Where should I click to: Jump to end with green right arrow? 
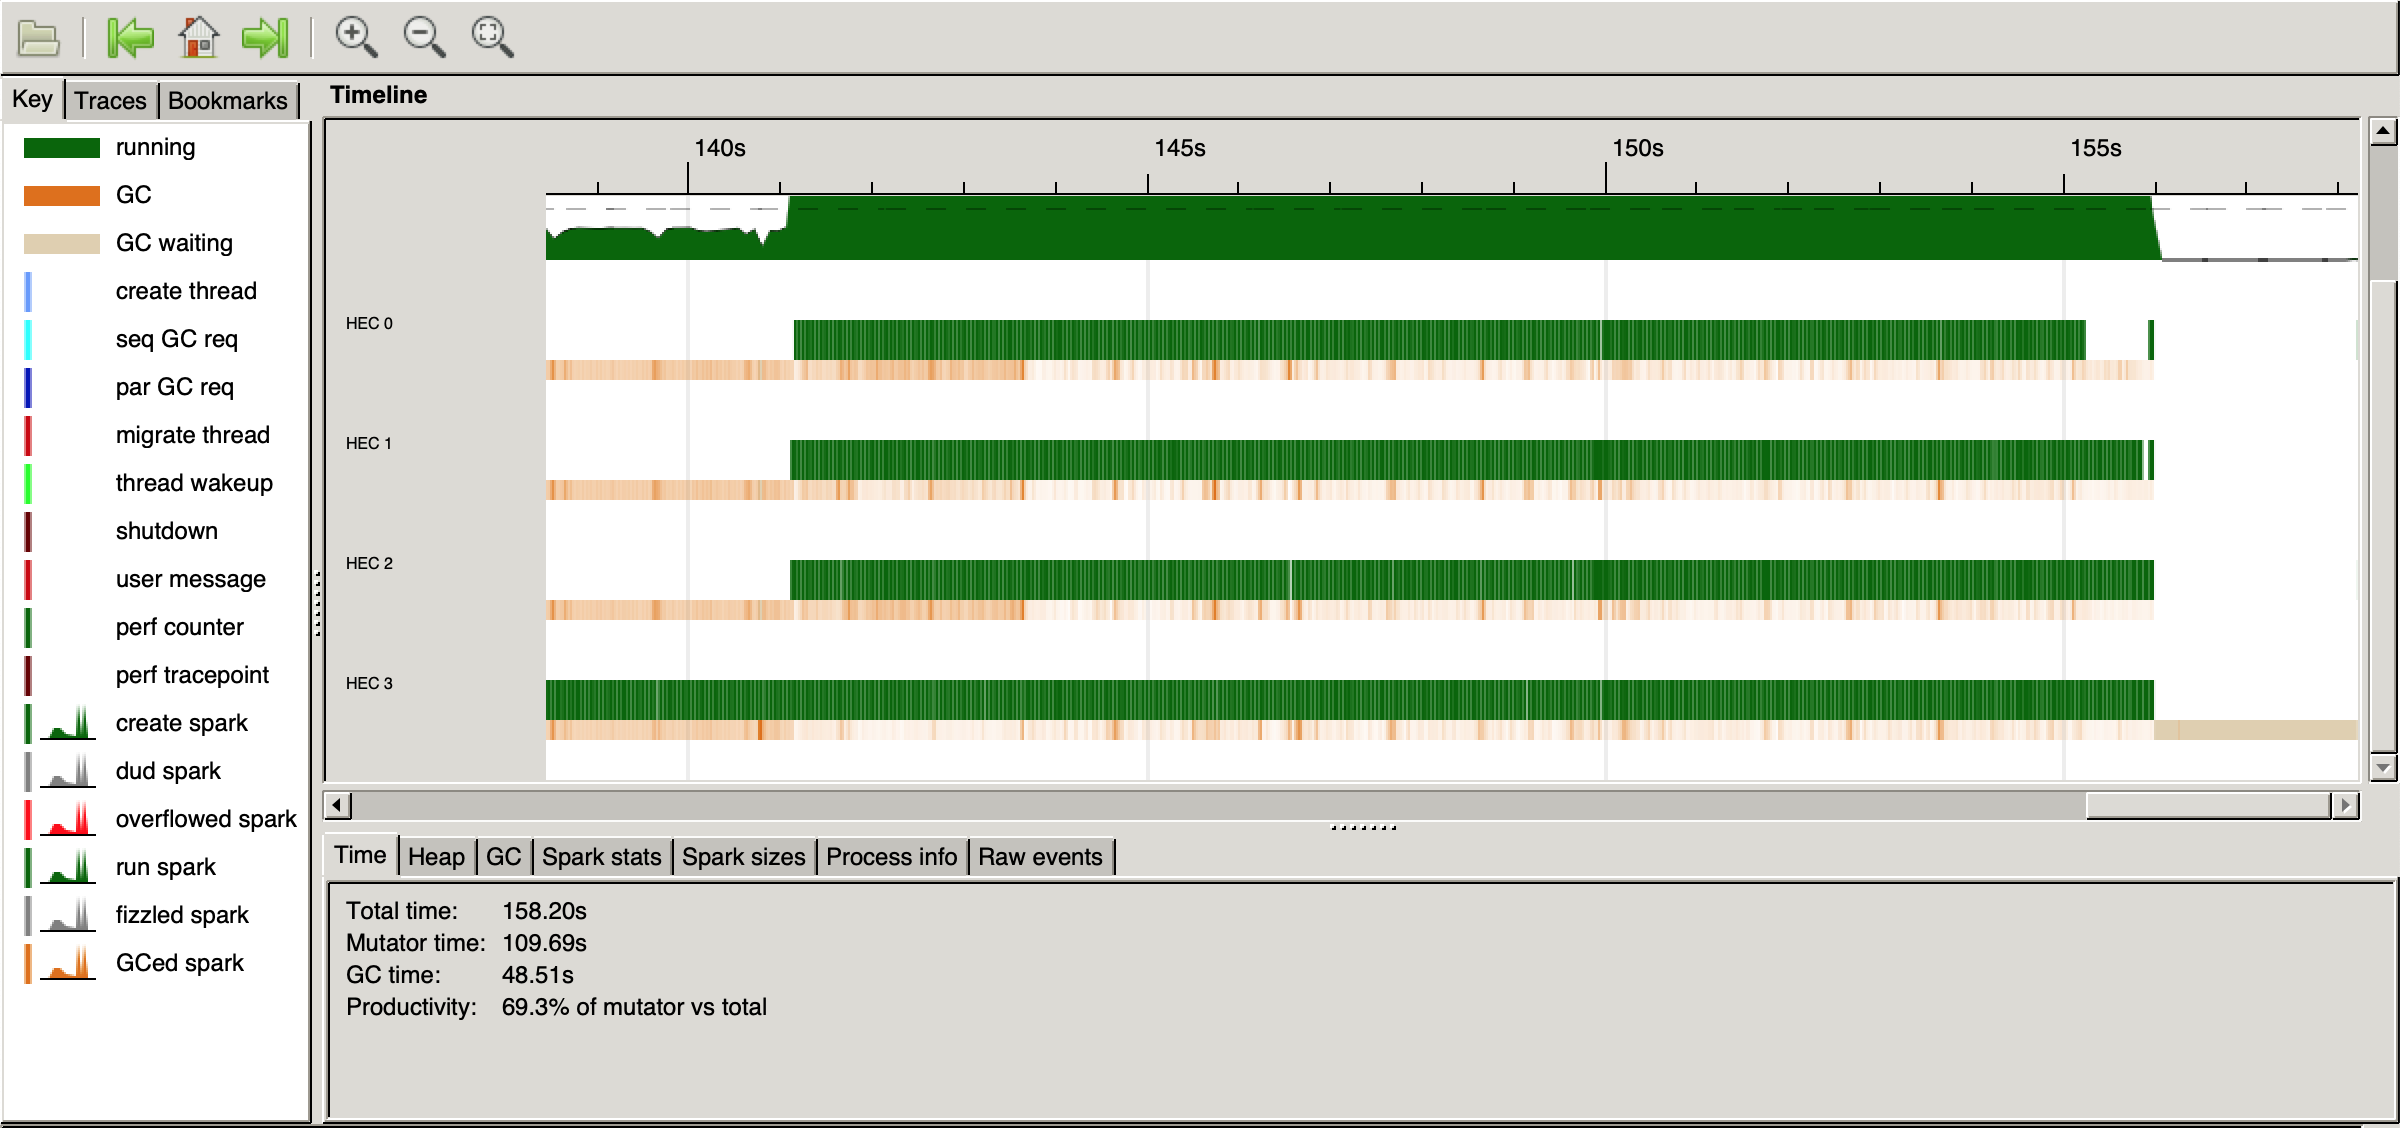[x=265, y=38]
